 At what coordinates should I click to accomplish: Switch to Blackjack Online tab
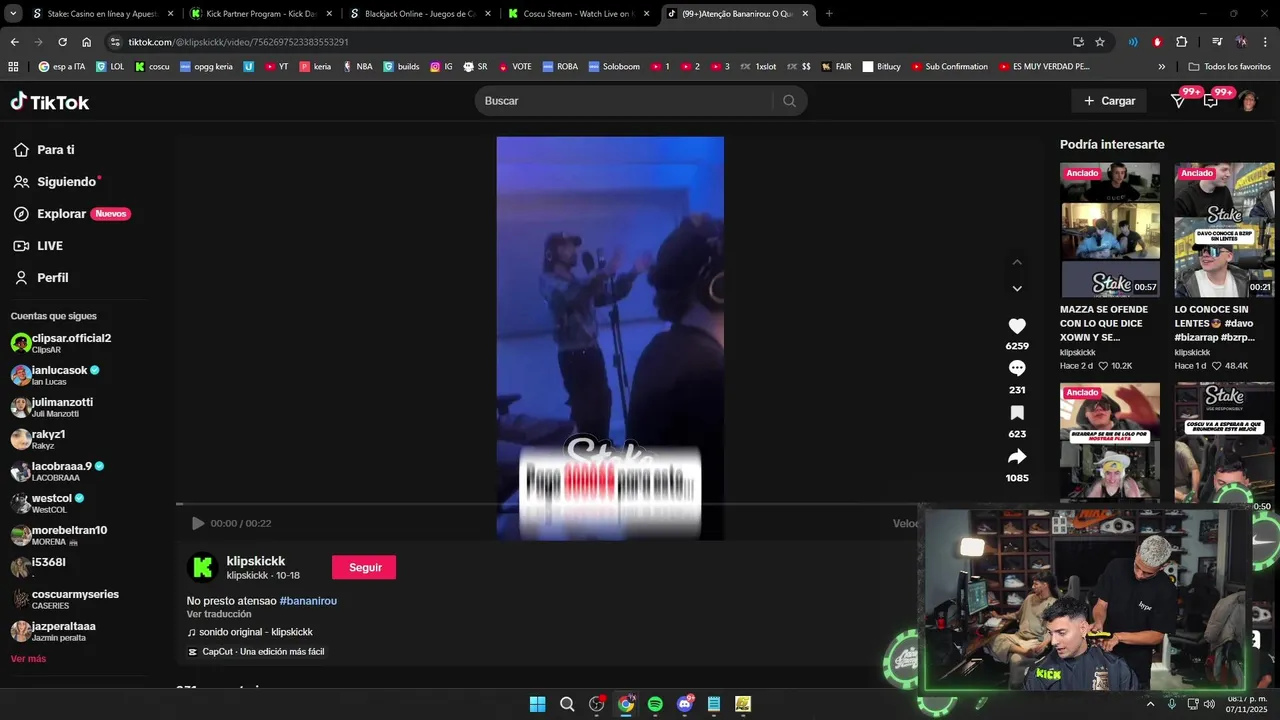pos(419,14)
